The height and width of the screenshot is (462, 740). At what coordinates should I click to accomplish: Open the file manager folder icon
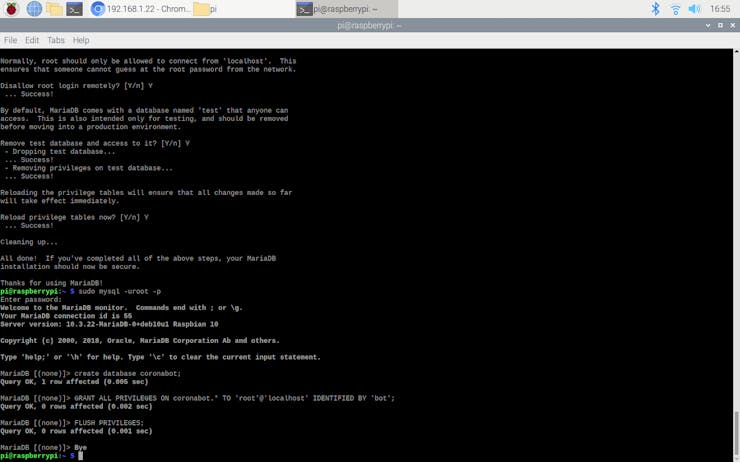(54, 8)
